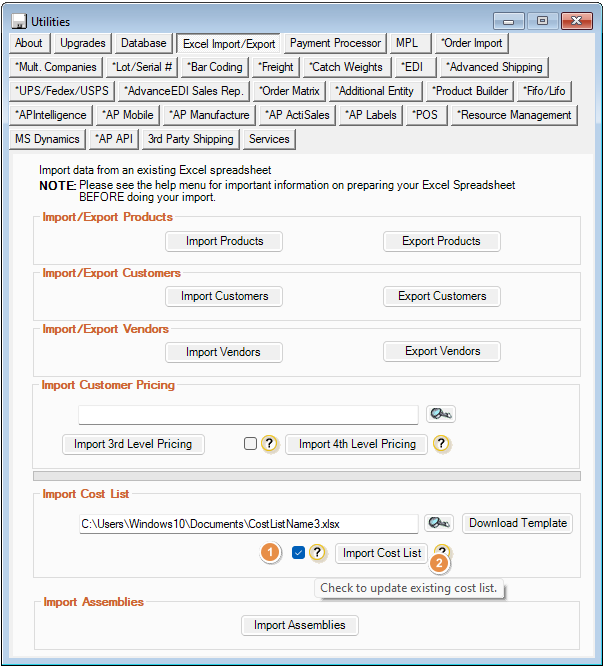Click browse icon beside Customer Pricing path field
604x667 pixels.
coord(440,414)
